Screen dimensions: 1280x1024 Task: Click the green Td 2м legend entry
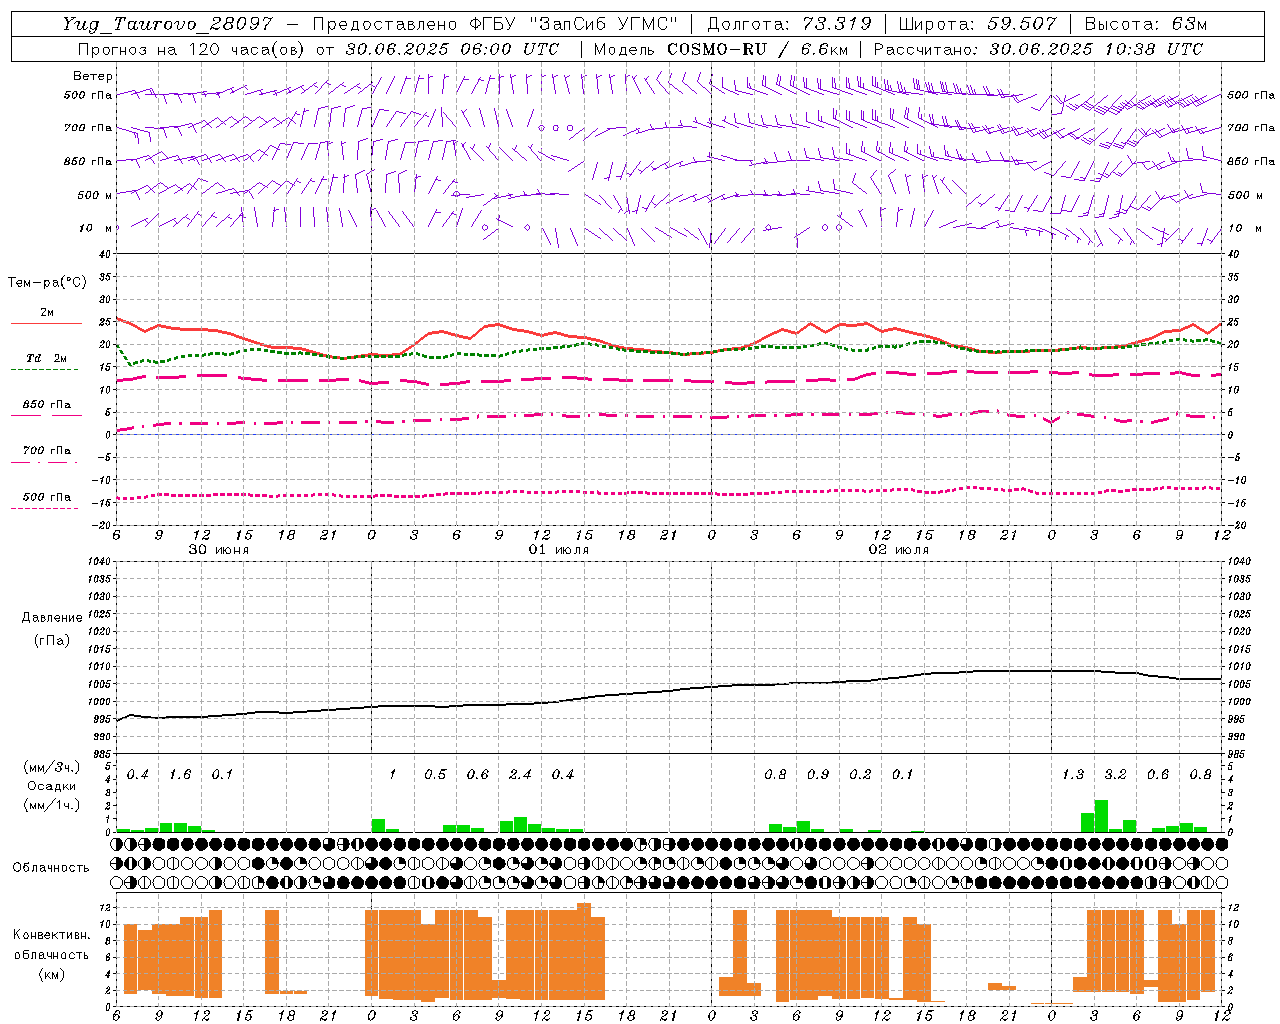click(x=46, y=361)
